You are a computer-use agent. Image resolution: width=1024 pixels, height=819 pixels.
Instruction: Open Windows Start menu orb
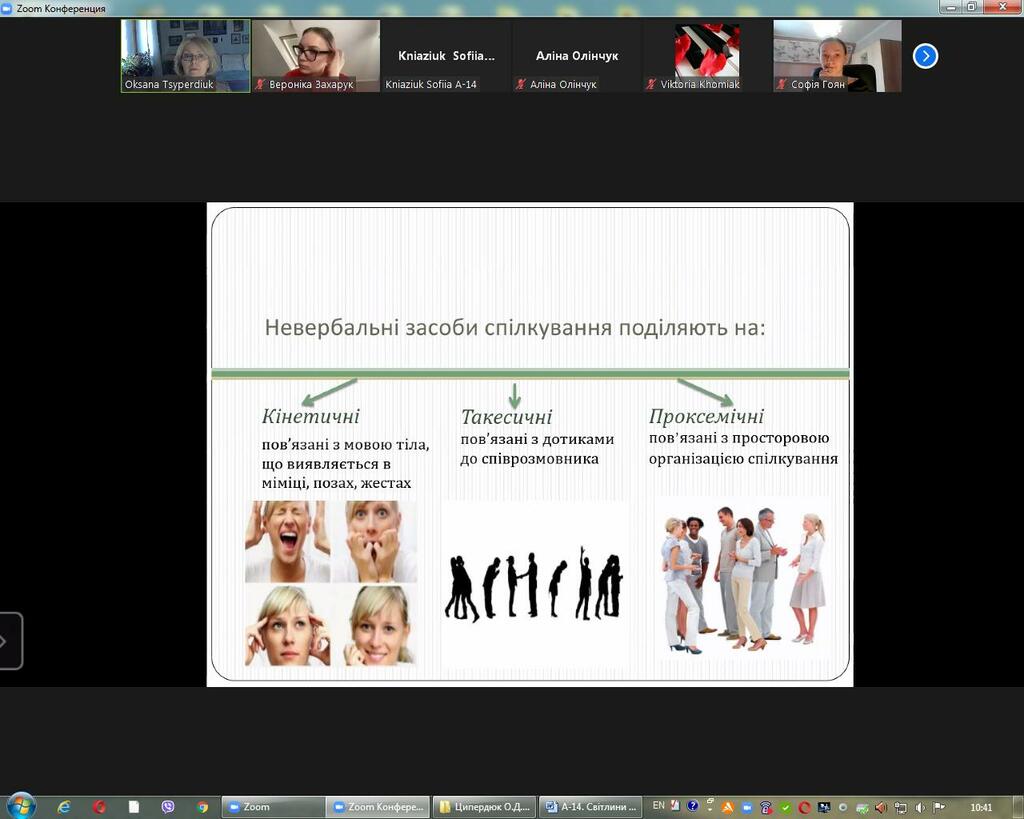21,807
